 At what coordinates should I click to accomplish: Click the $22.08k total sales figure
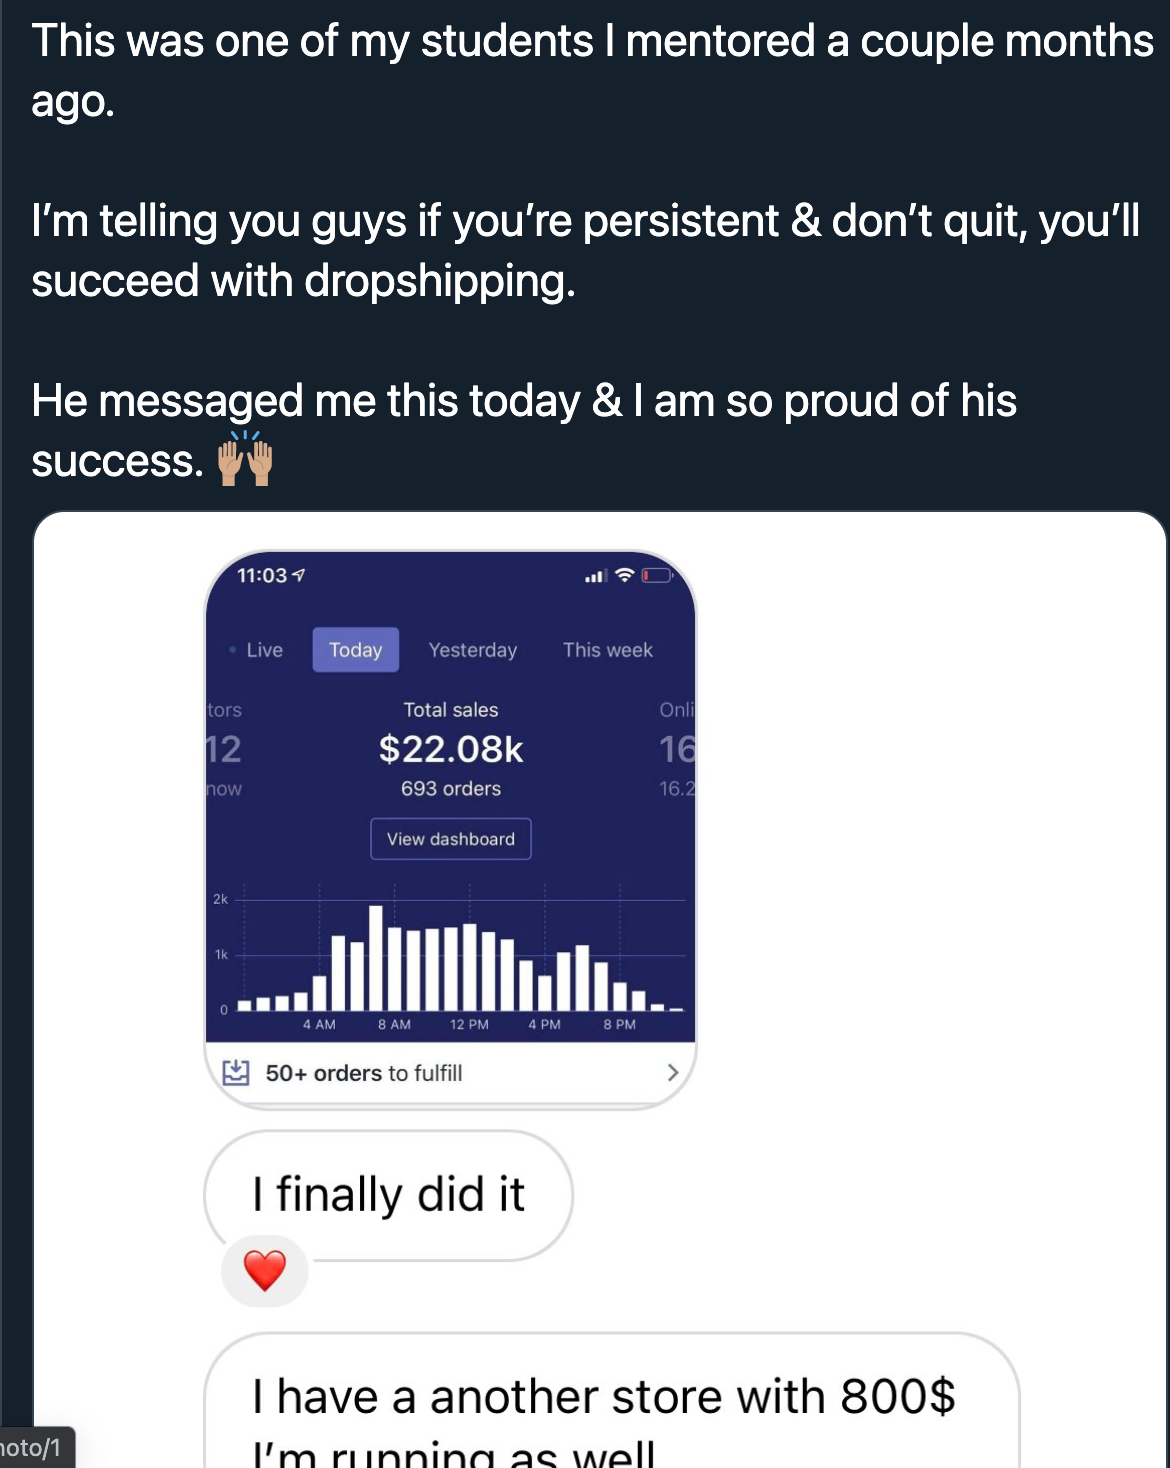point(451,749)
